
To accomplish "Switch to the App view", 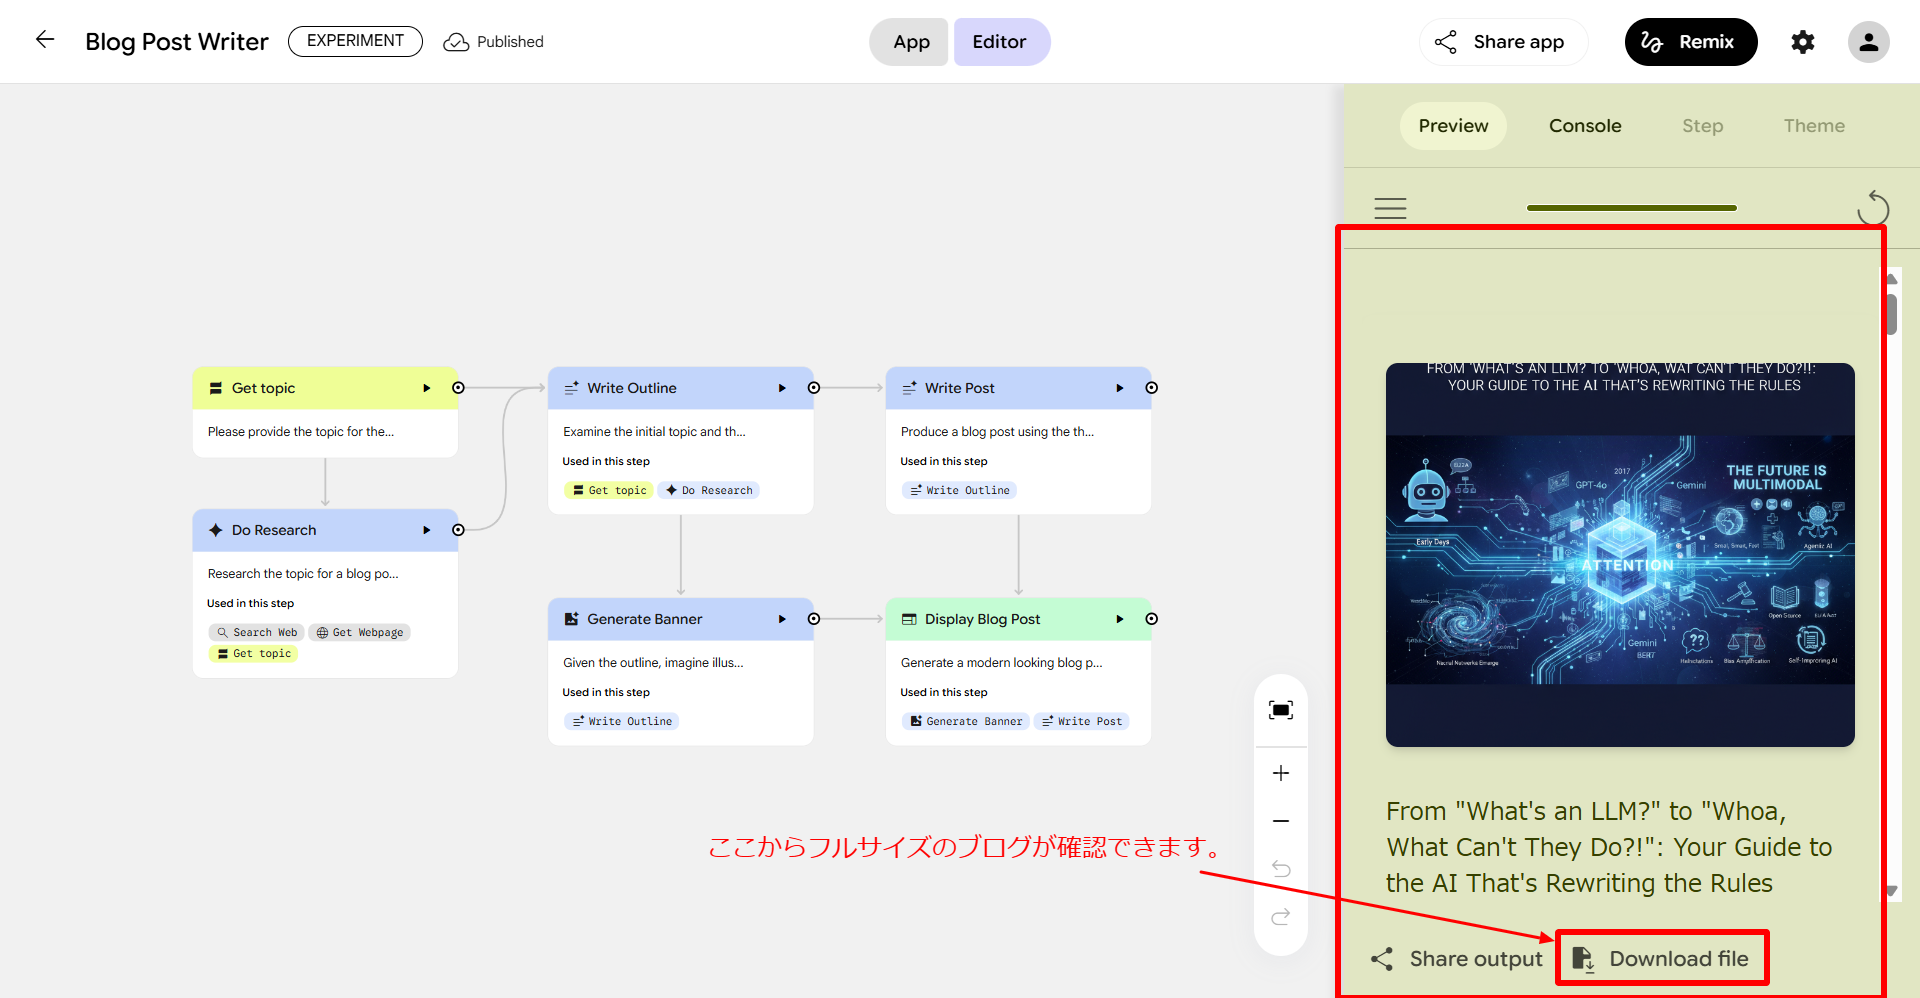I will 911,42.
